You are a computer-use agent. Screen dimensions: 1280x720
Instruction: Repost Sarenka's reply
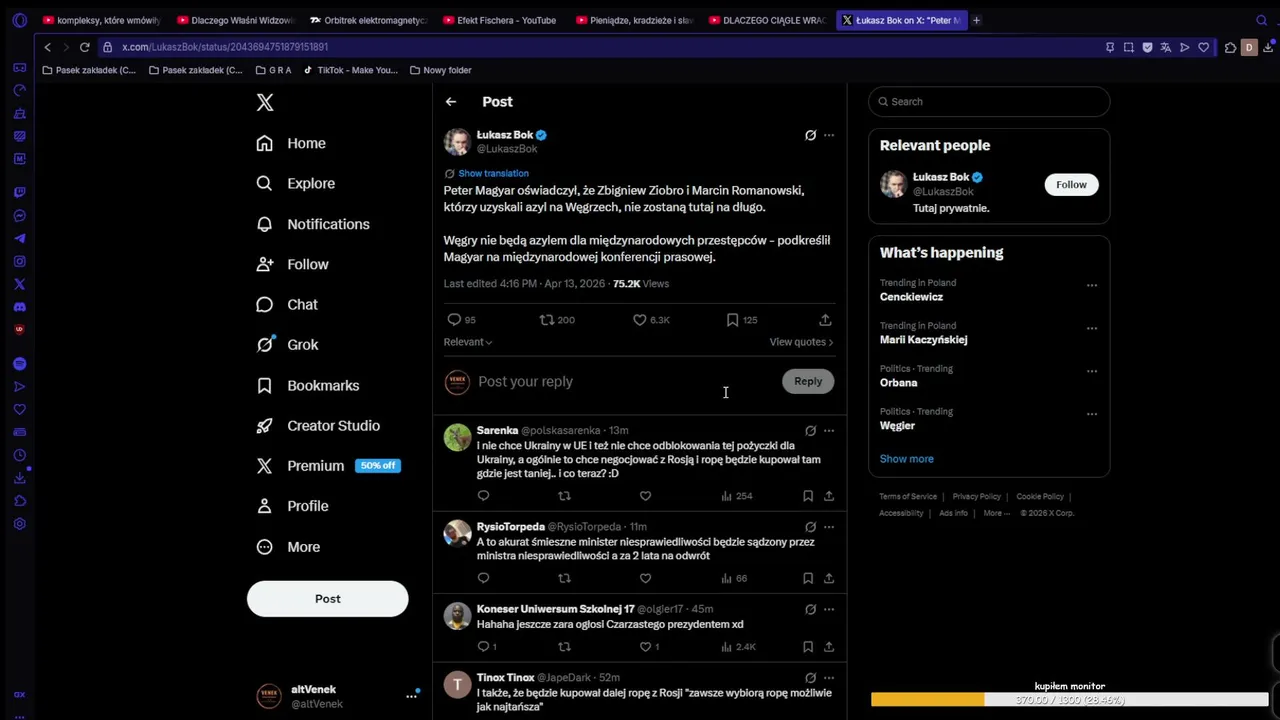click(564, 496)
